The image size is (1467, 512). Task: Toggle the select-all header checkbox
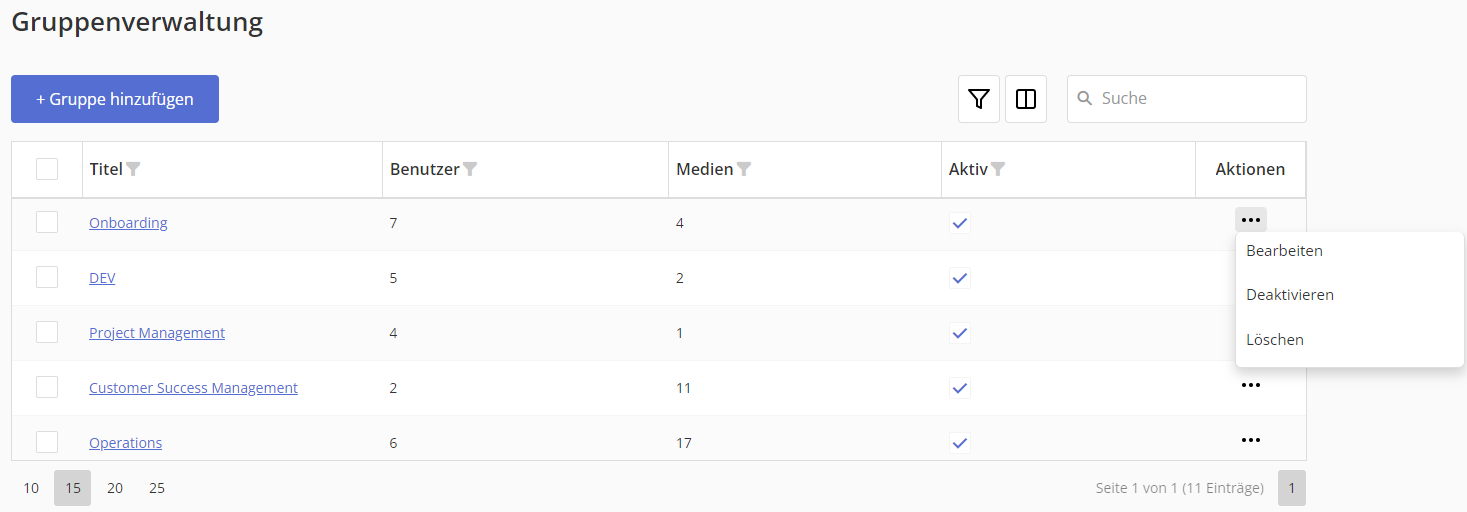click(x=47, y=169)
